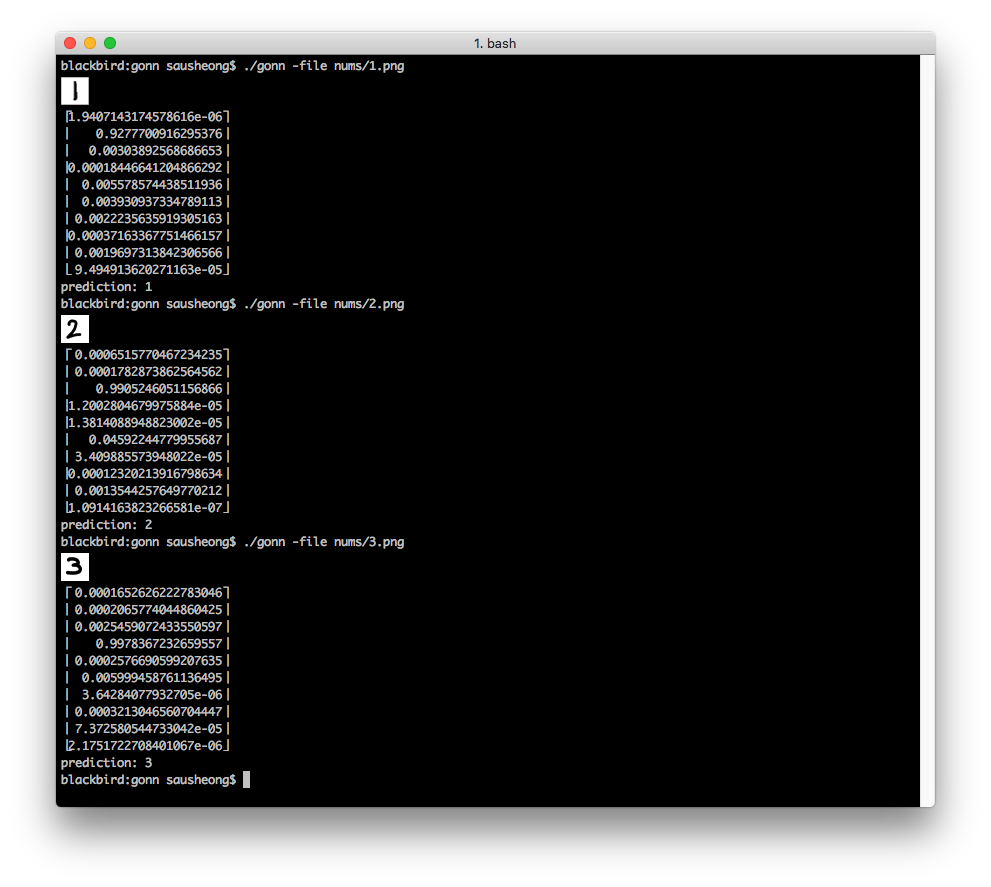Click value 1.3814088948823002e-05
Screen dimensions: 991x887
145,423
